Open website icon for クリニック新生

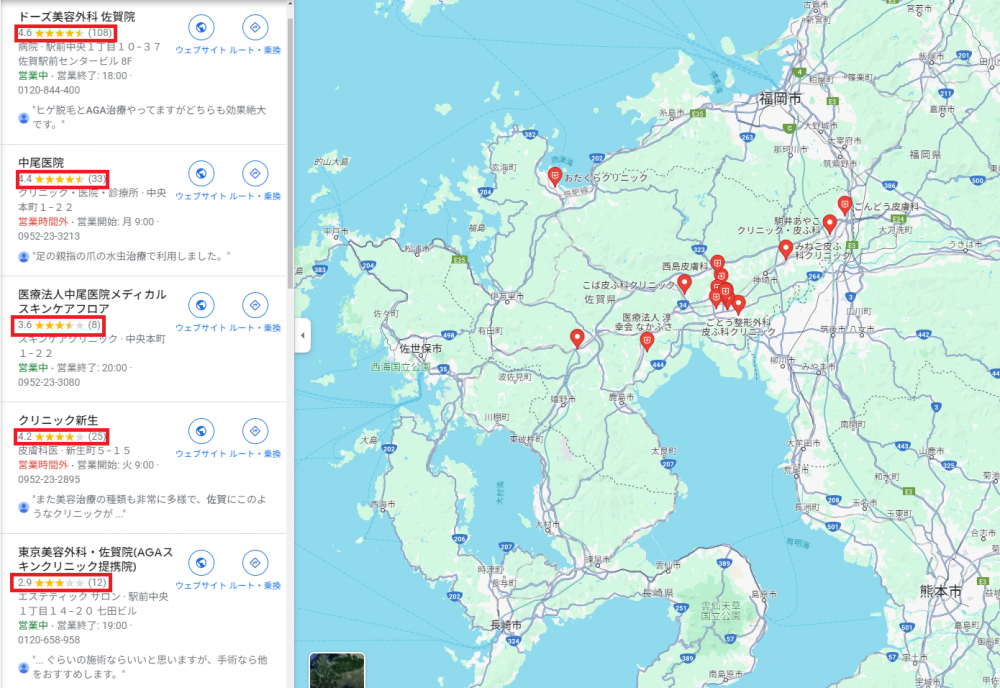(x=201, y=431)
